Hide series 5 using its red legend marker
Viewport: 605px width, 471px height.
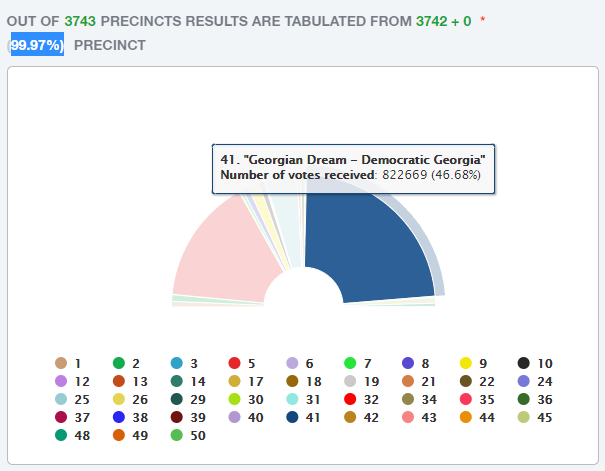click(235, 363)
